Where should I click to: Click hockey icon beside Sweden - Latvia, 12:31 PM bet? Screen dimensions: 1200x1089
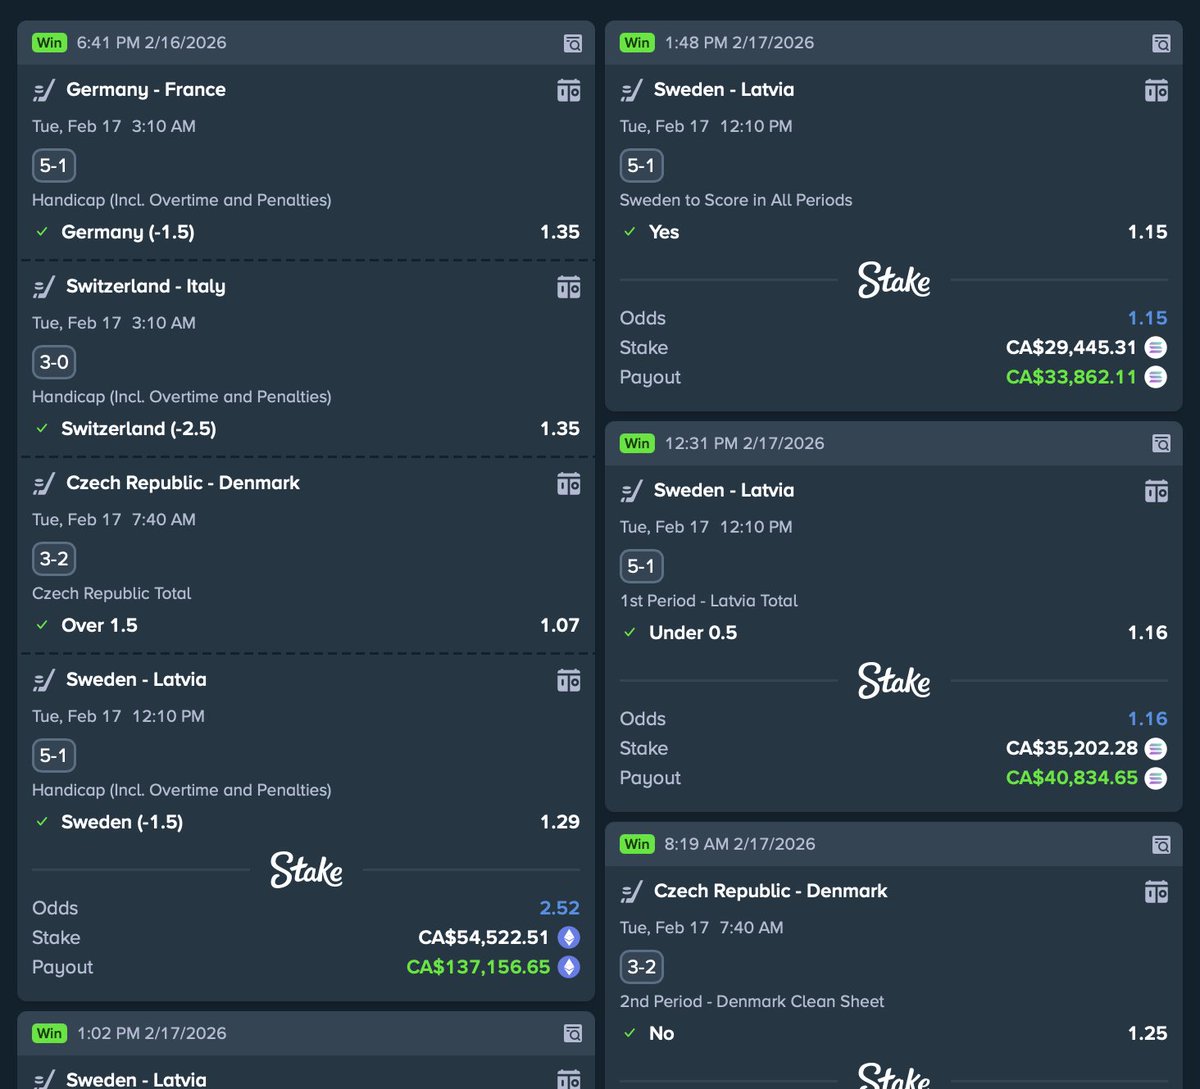(632, 492)
